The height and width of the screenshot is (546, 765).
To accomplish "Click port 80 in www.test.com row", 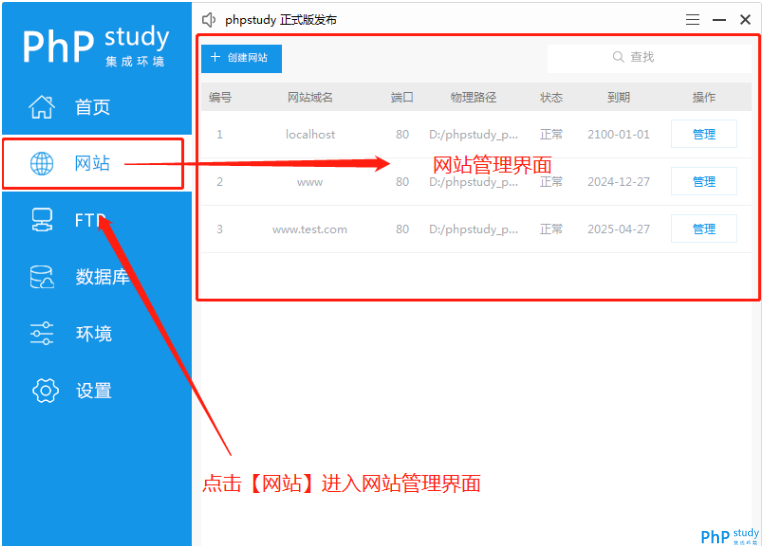I will click(403, 229).
